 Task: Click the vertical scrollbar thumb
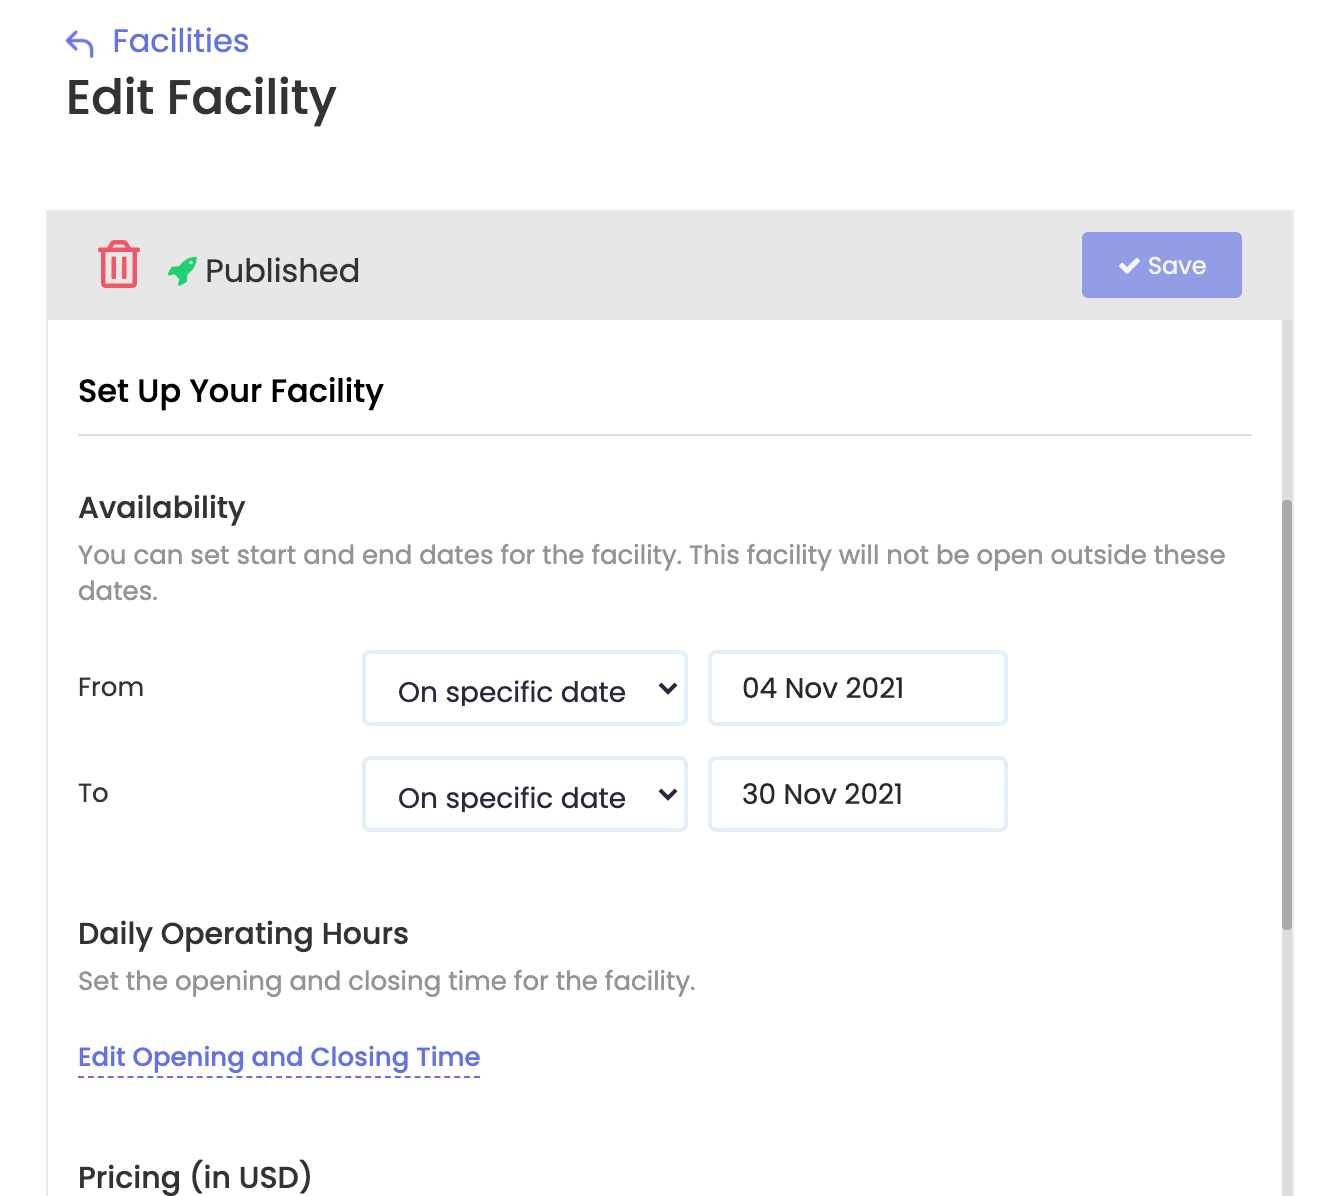coord(1287,715)
